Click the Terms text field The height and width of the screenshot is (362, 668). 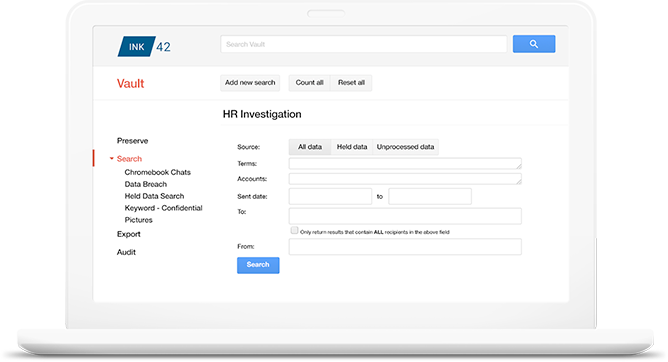pos(405,164)
